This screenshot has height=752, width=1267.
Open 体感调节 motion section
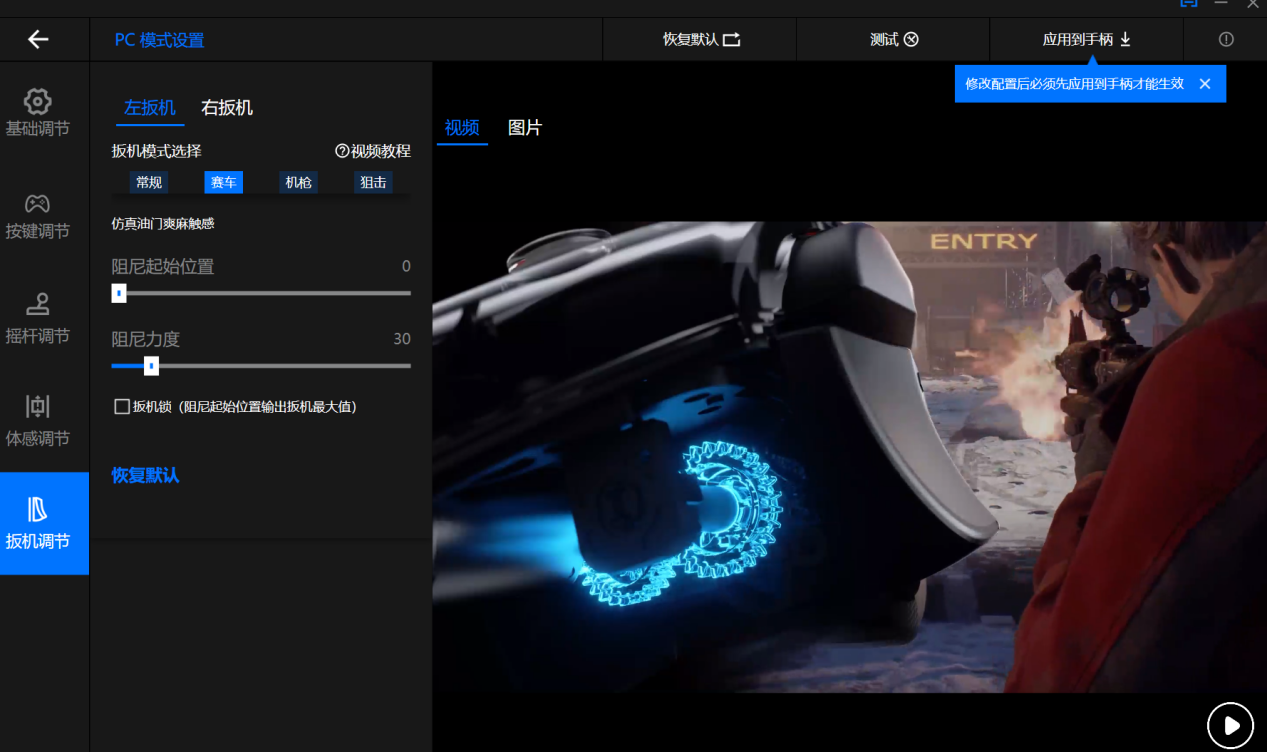coord(38,421)
